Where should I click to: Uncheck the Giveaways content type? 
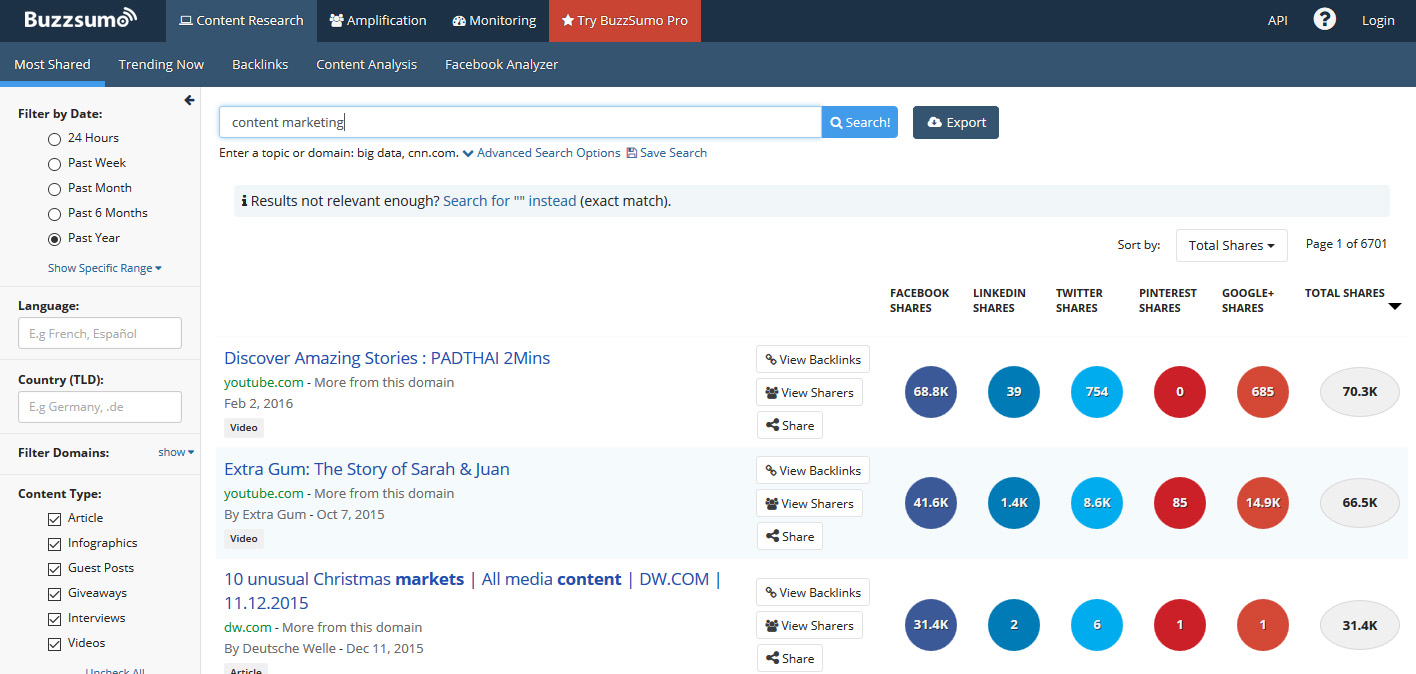tap(55, 594)
